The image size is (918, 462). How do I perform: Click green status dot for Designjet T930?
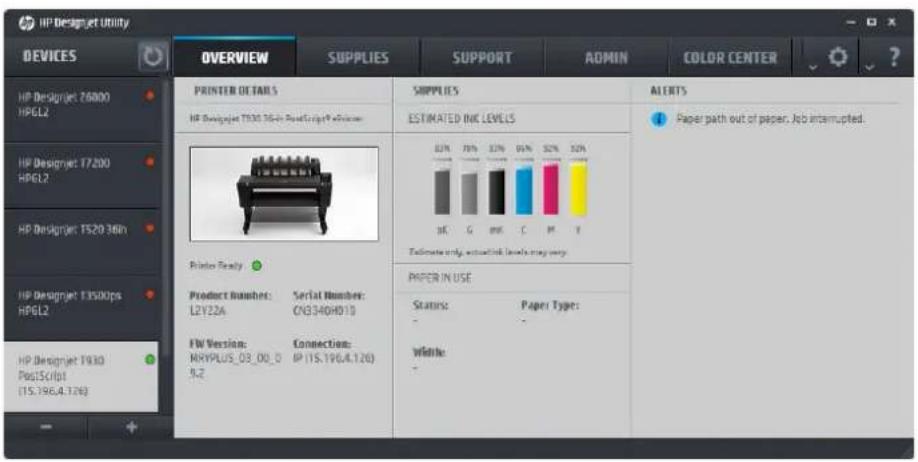[150, 360]
